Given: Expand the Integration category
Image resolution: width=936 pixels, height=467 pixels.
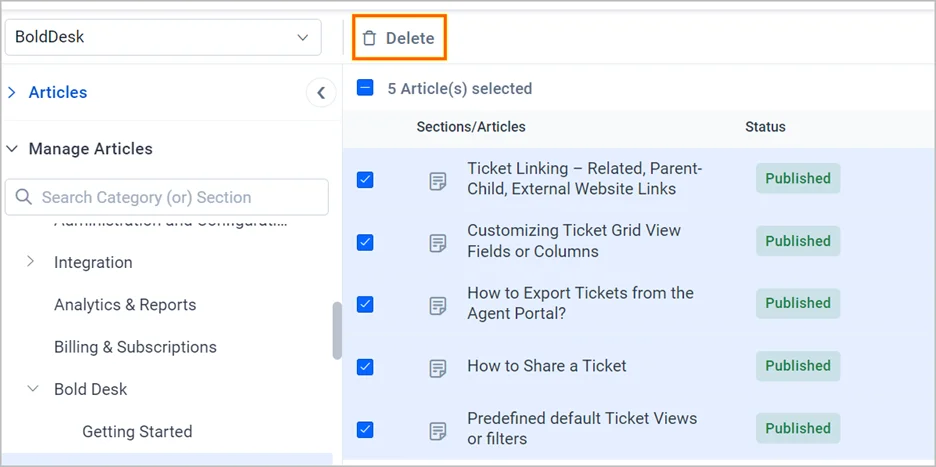Looking at the screenshot, I should pyautogui.click(x=31, y=262).
